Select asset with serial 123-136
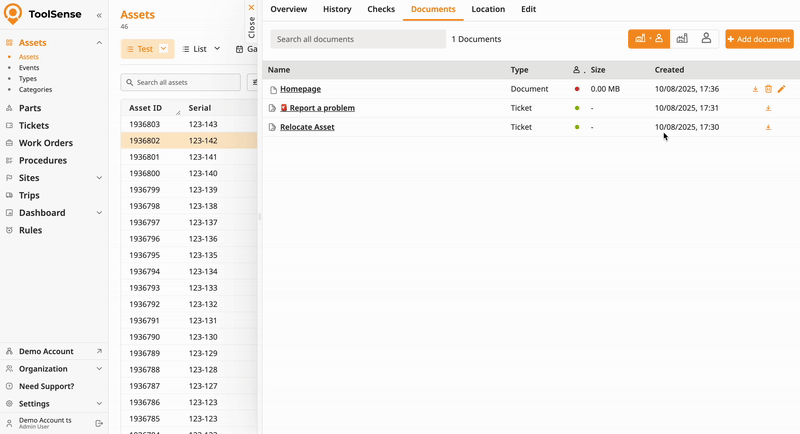The height and width of the screenshot is (434, 800). click(189, 239)
